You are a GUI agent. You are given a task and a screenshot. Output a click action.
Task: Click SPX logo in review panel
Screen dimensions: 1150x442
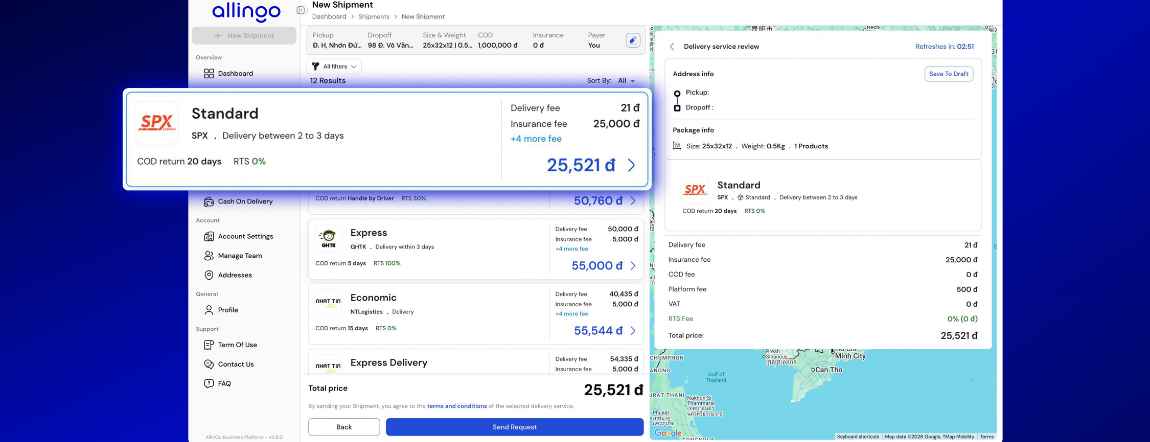(695, 190)
